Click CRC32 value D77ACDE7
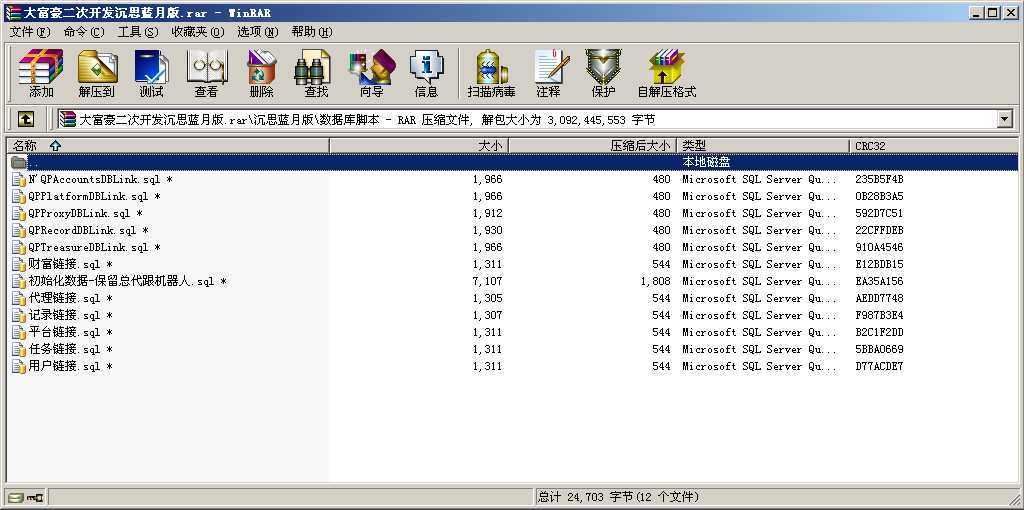Image resolution: width=1024 pixels, height=510 pixels. coord(879,366)
